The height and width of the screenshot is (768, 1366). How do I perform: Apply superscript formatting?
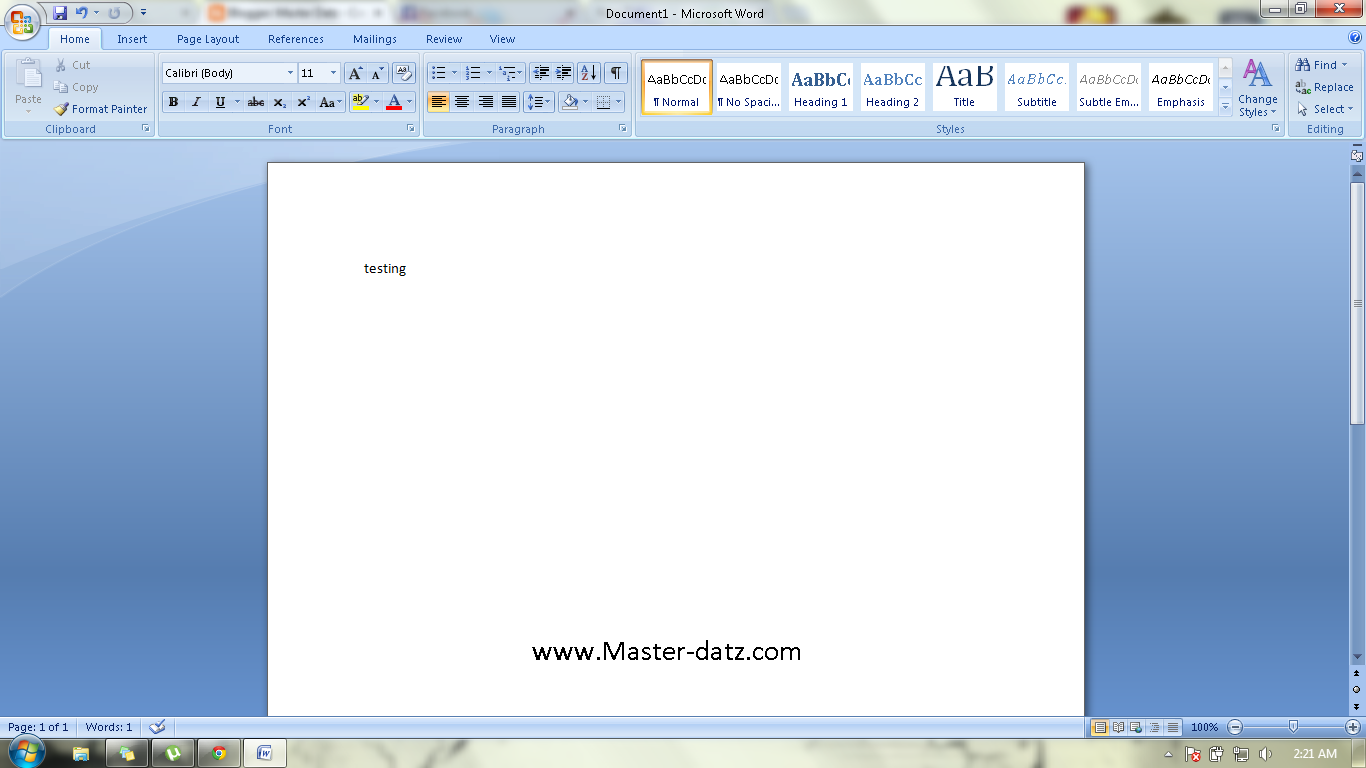click(x=303, y=102)
